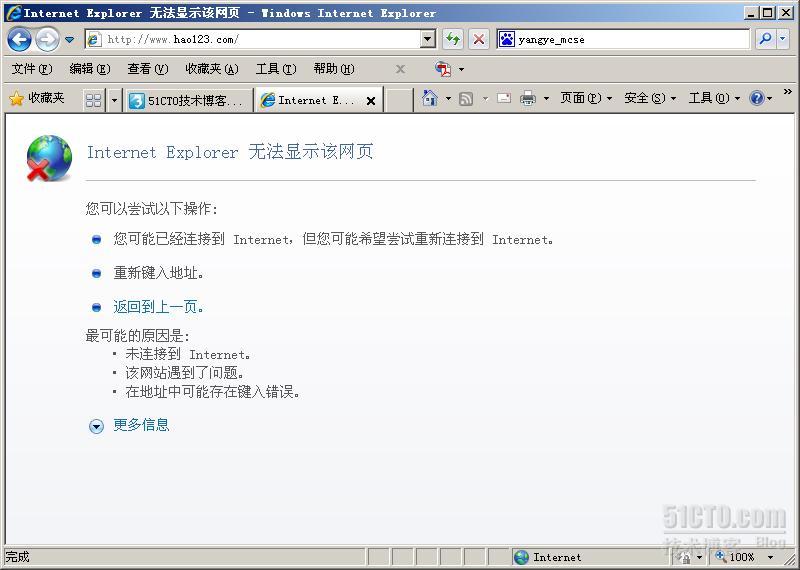Click the RSS feeds icon
The width and height of the screenshot is (800, 570).
coord(466,98)
